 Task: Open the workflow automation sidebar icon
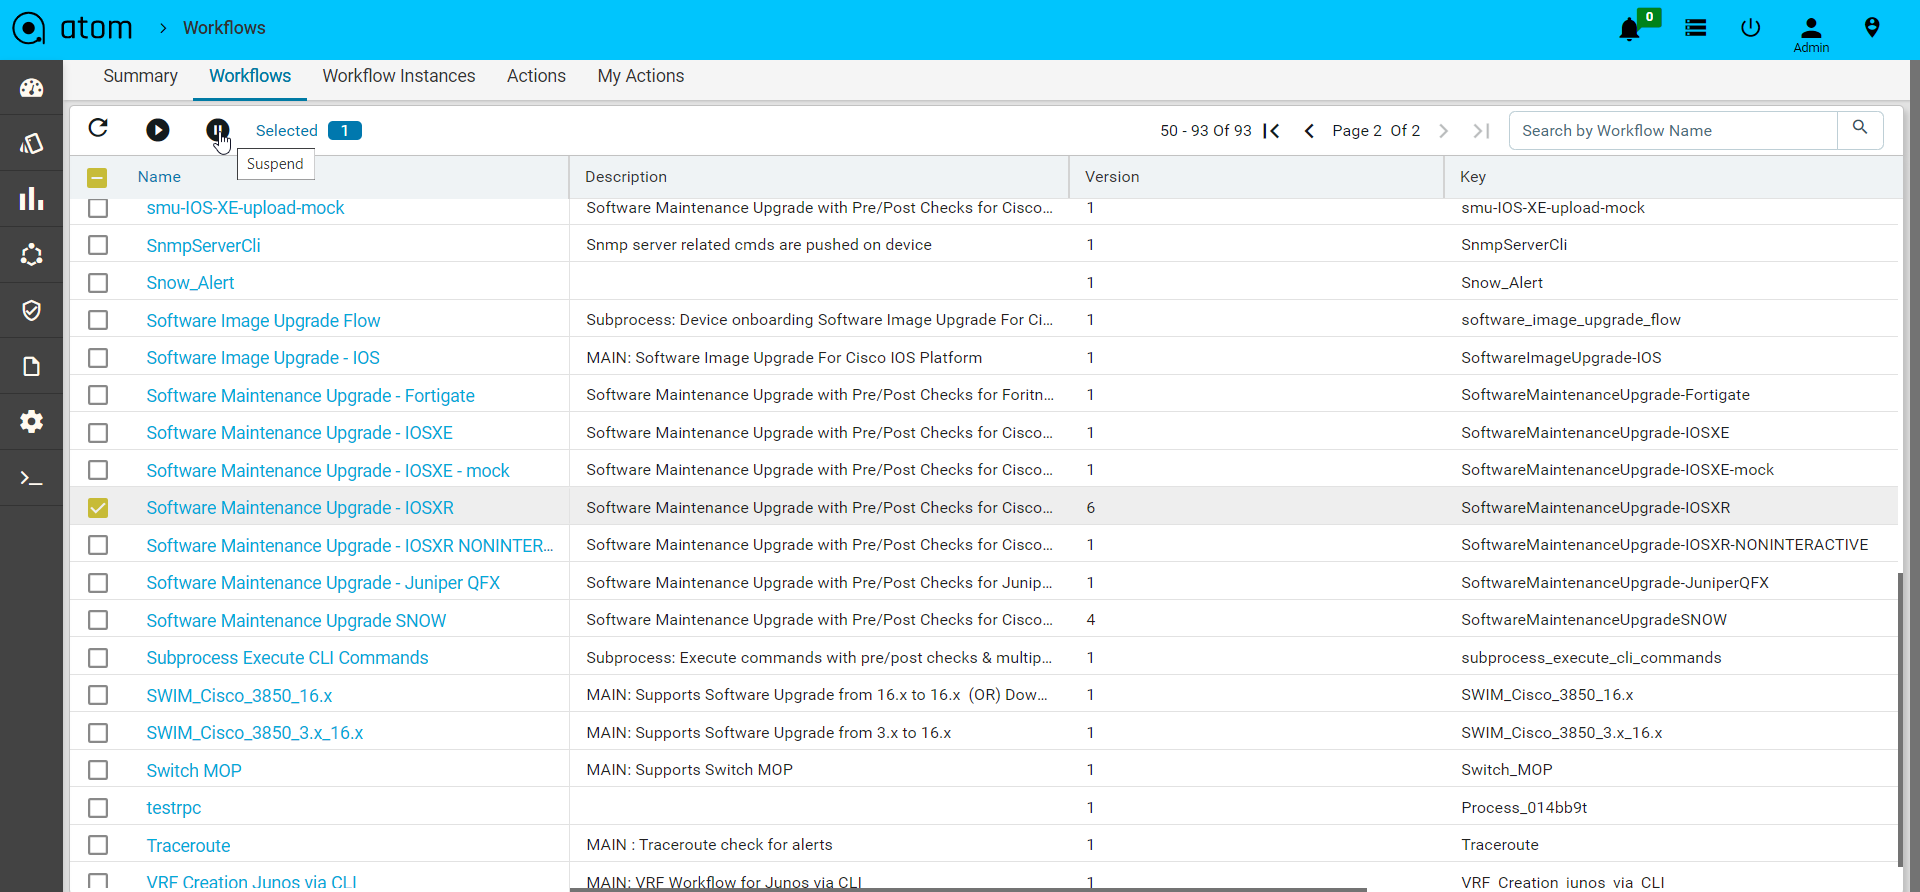click(32, 255)
